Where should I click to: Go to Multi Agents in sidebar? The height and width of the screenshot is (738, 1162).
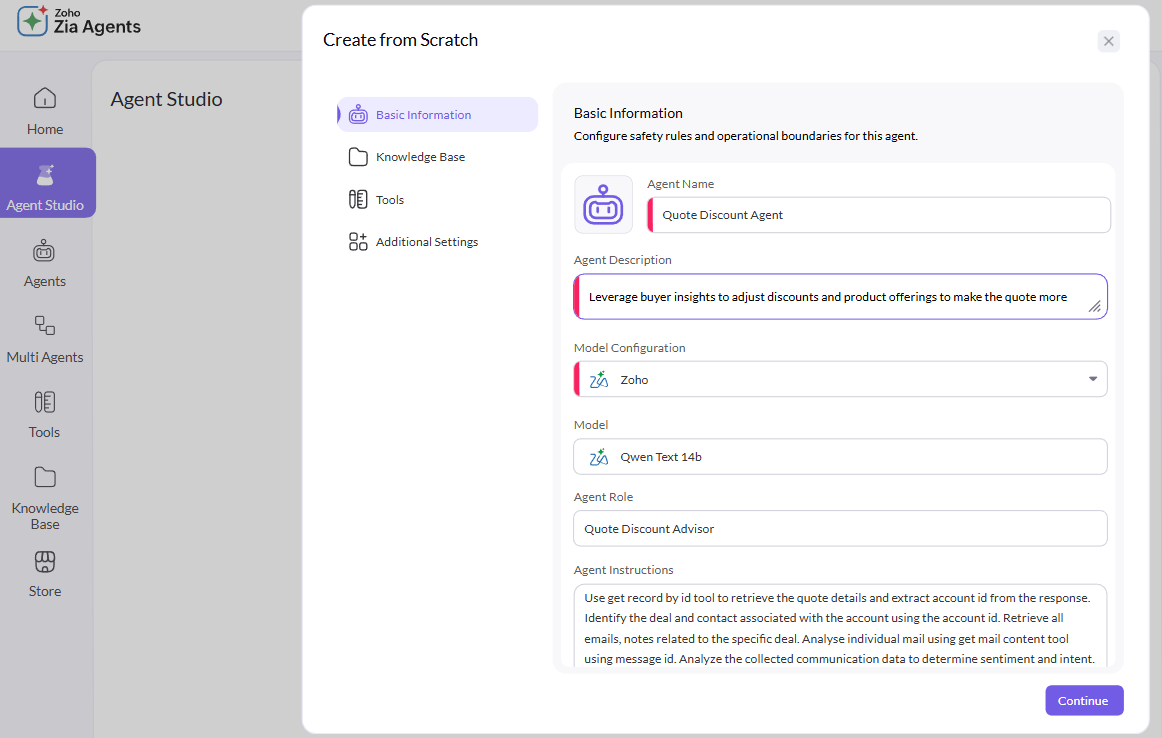point(44,339)
